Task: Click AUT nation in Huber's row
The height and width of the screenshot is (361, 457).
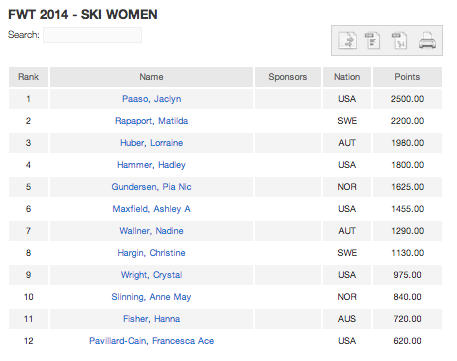Action: coord(347,143)
